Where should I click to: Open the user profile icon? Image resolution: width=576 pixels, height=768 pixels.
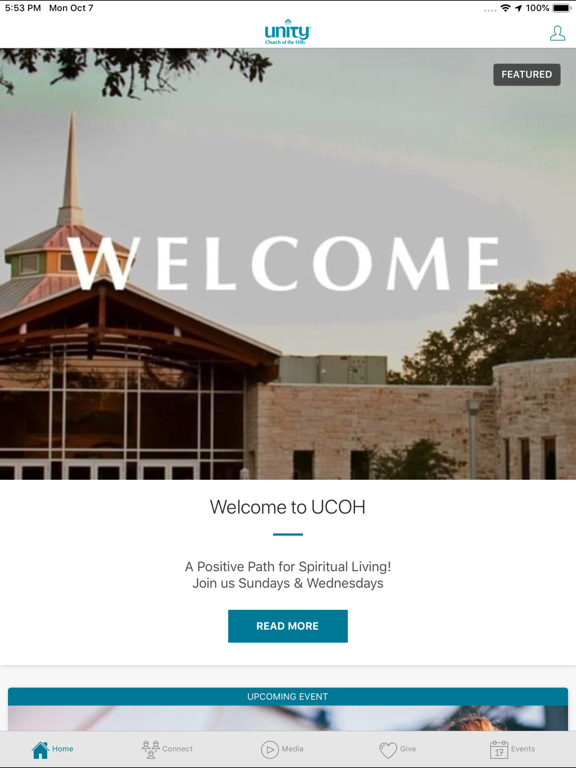coord(557,33)
